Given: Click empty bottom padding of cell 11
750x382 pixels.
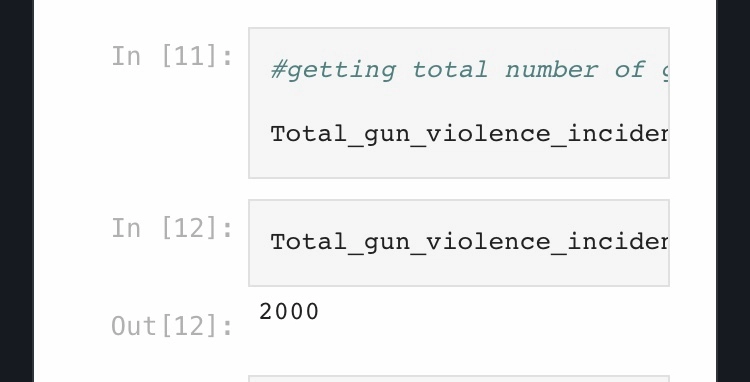Looking at the screenshot, I should (x=459, y=162).
